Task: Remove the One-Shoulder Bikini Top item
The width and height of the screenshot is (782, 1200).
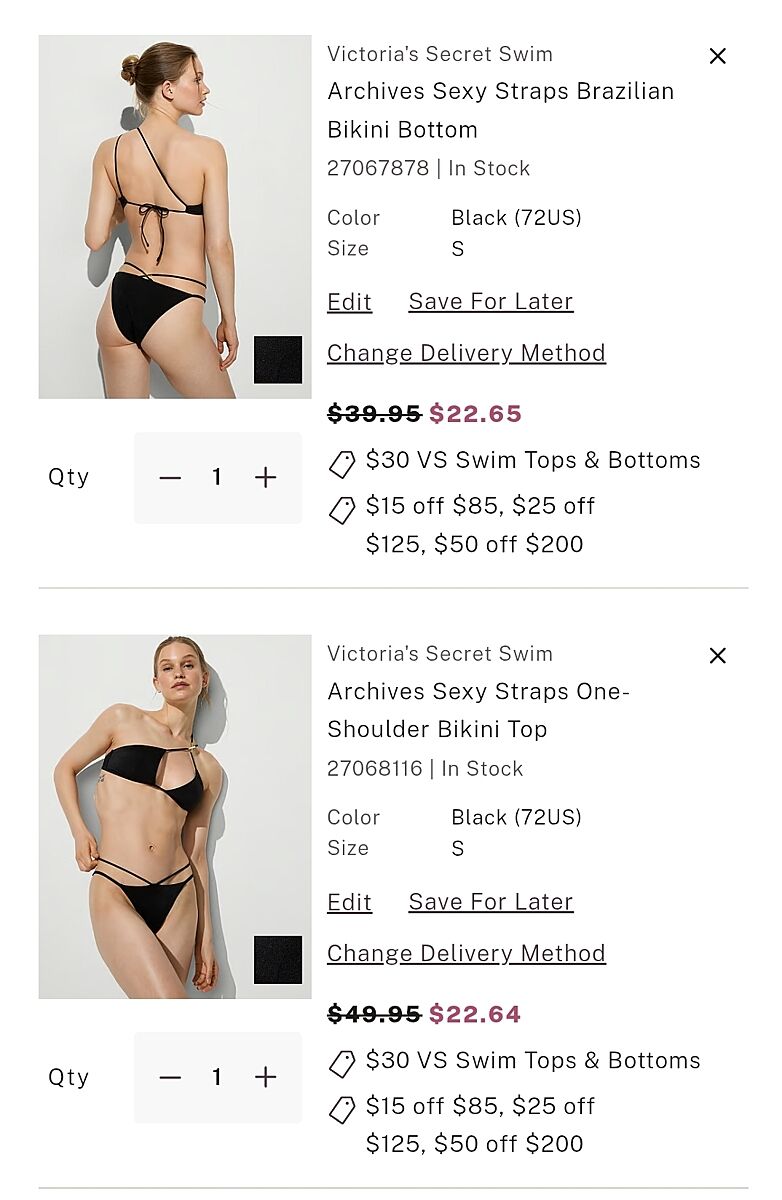Action: click(717, 656)
